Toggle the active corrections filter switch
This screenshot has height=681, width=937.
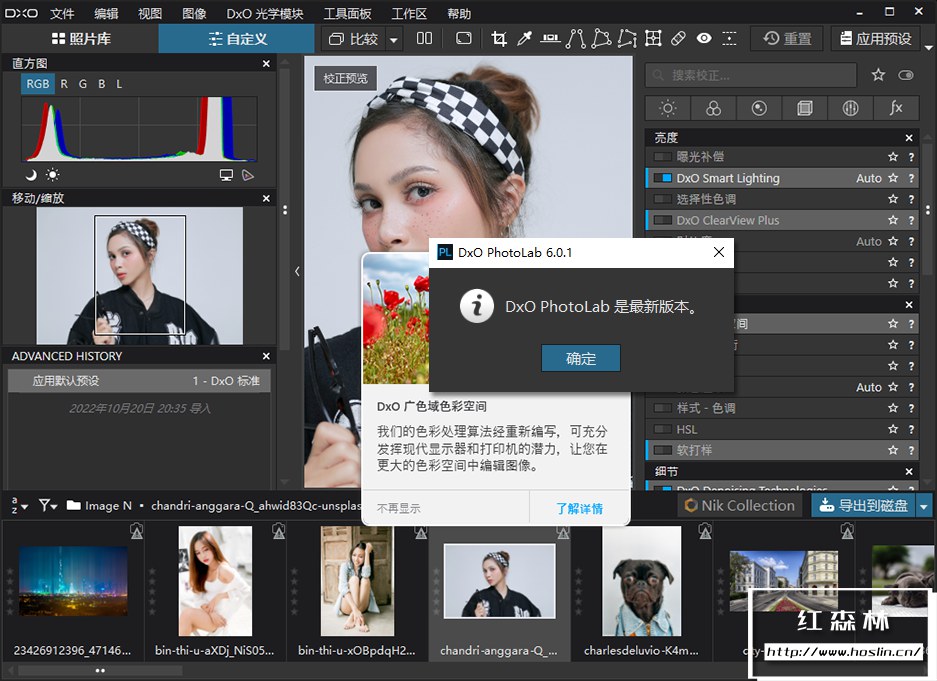[906, 75]
